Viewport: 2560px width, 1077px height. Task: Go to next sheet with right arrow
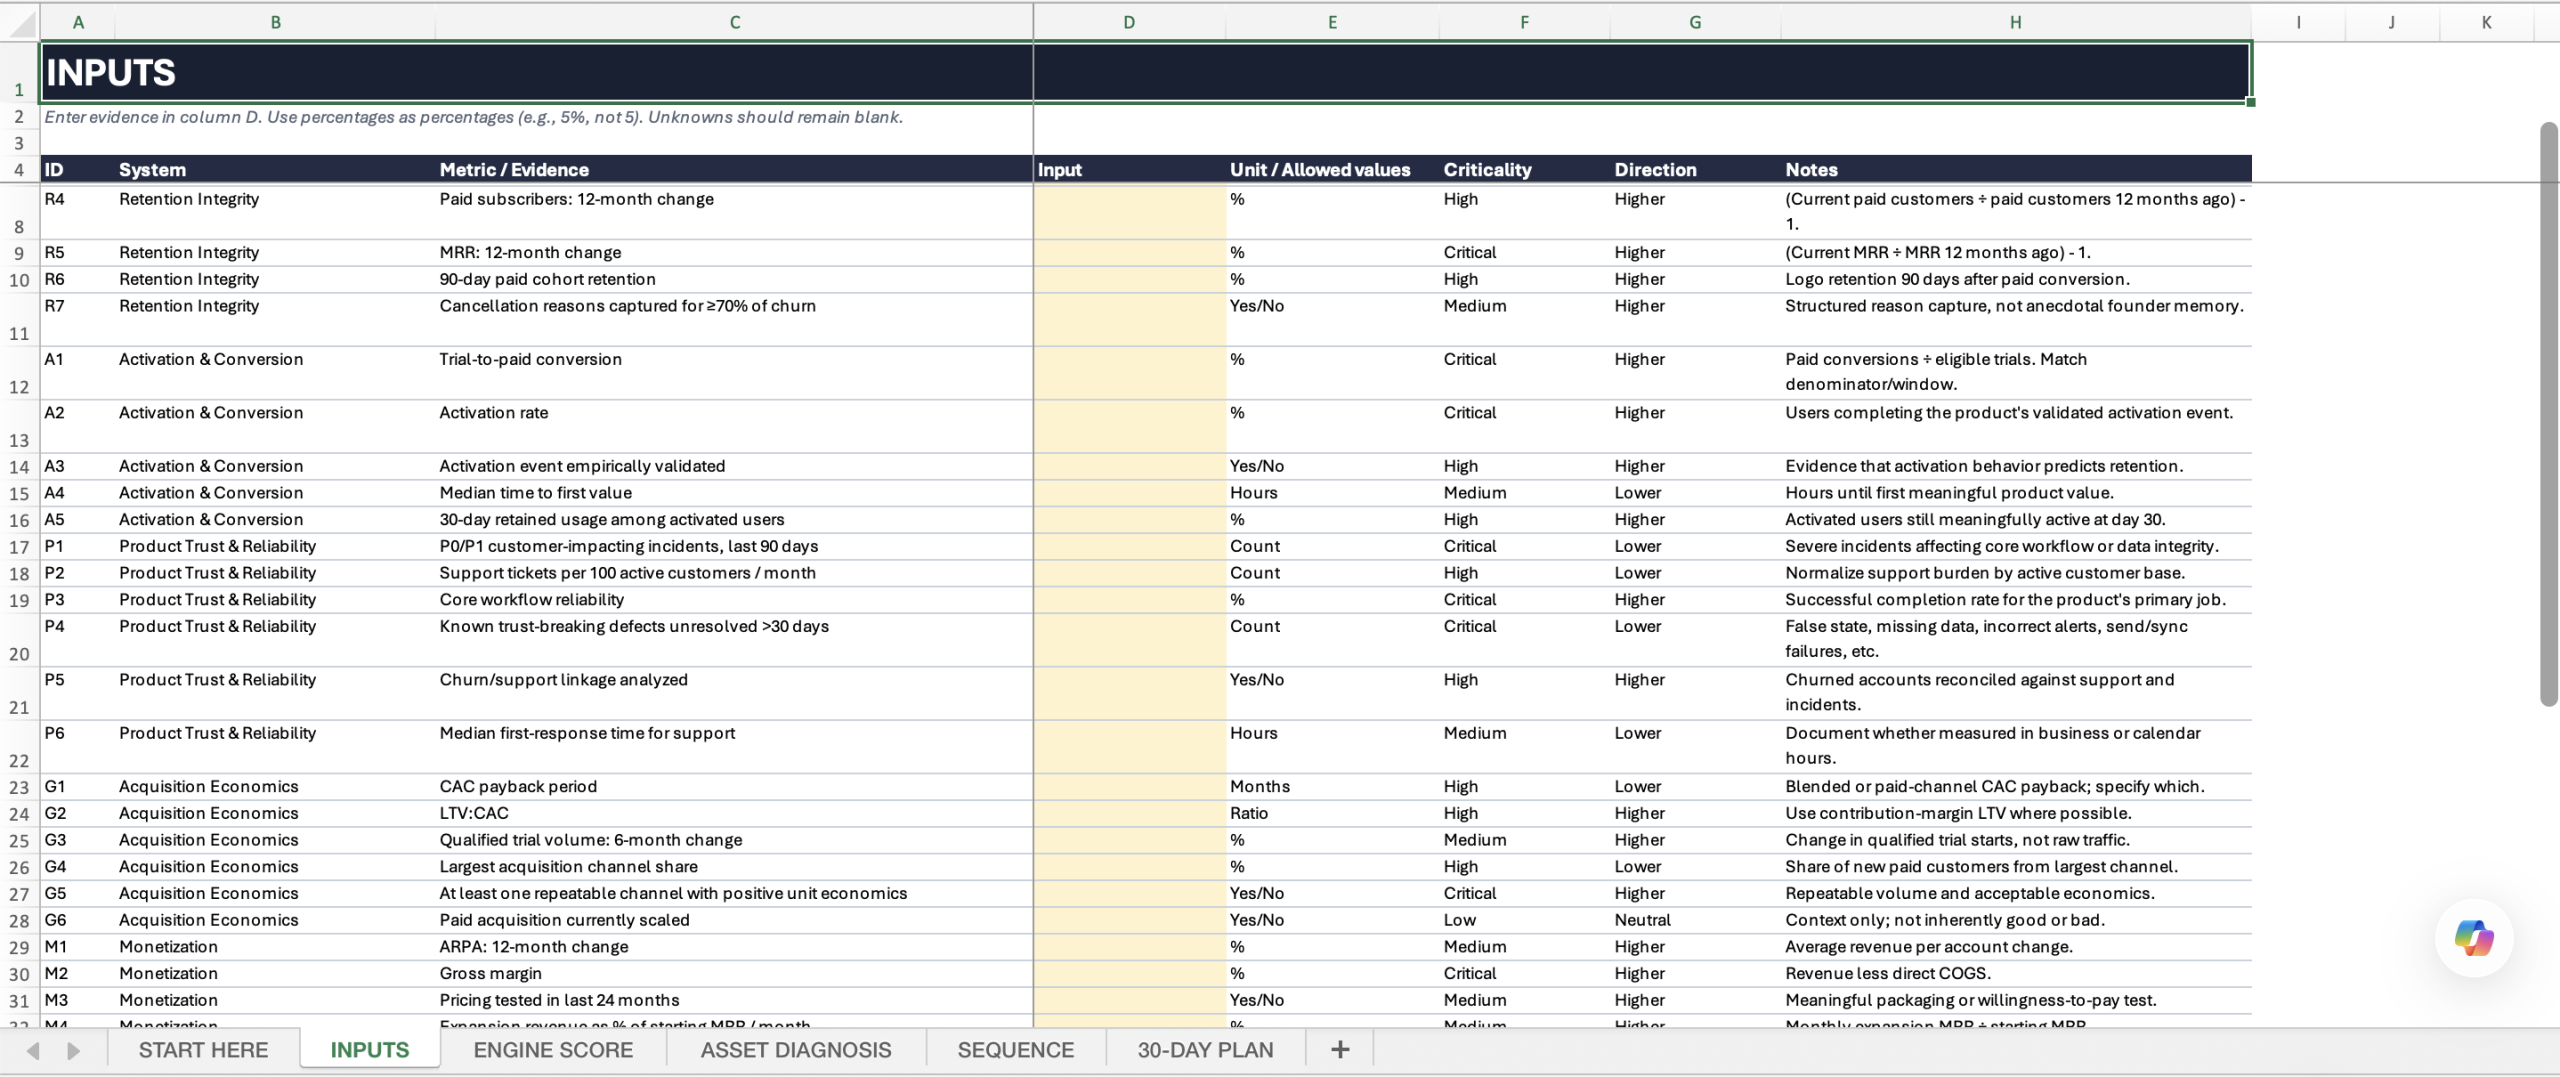pyautogui.click(x=73, y=1050)
